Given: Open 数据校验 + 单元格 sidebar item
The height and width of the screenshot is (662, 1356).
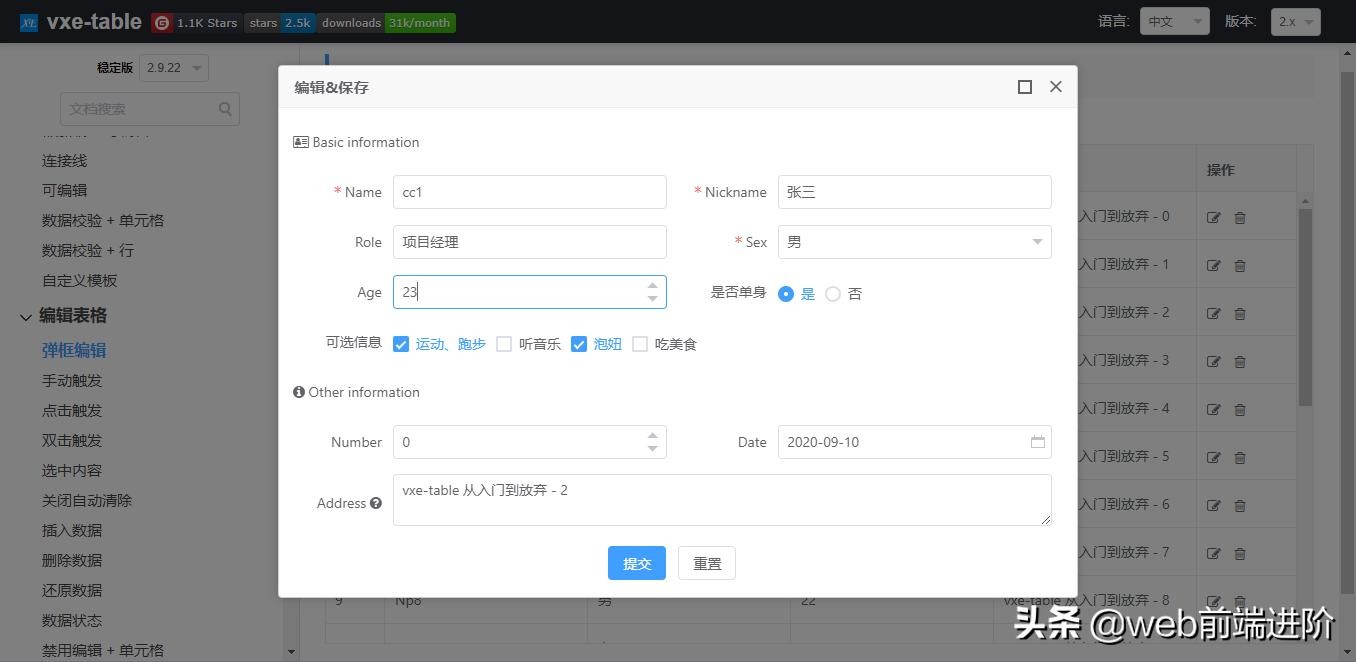Looking at the screenshot, I should coord(102,220).
